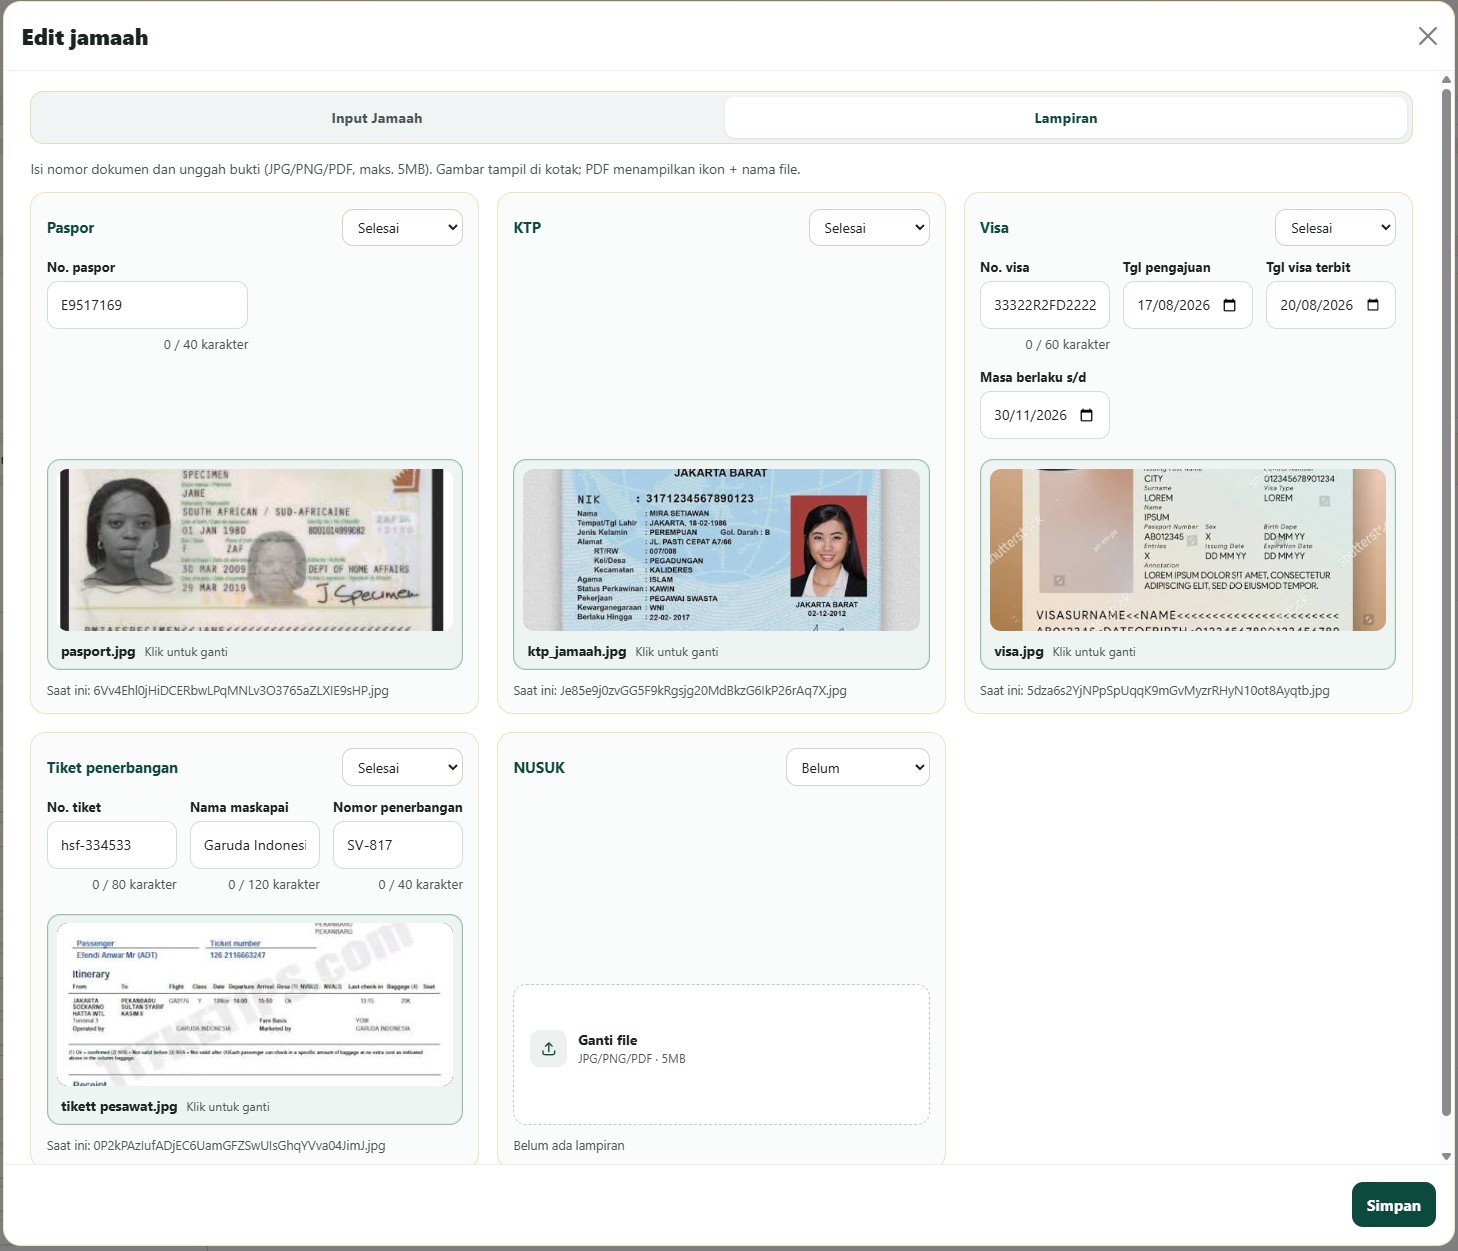Screen dimensions: 1458x1251
Task: Click the Paspor 'Saat ini' filename text
Action: coord(218,691)
